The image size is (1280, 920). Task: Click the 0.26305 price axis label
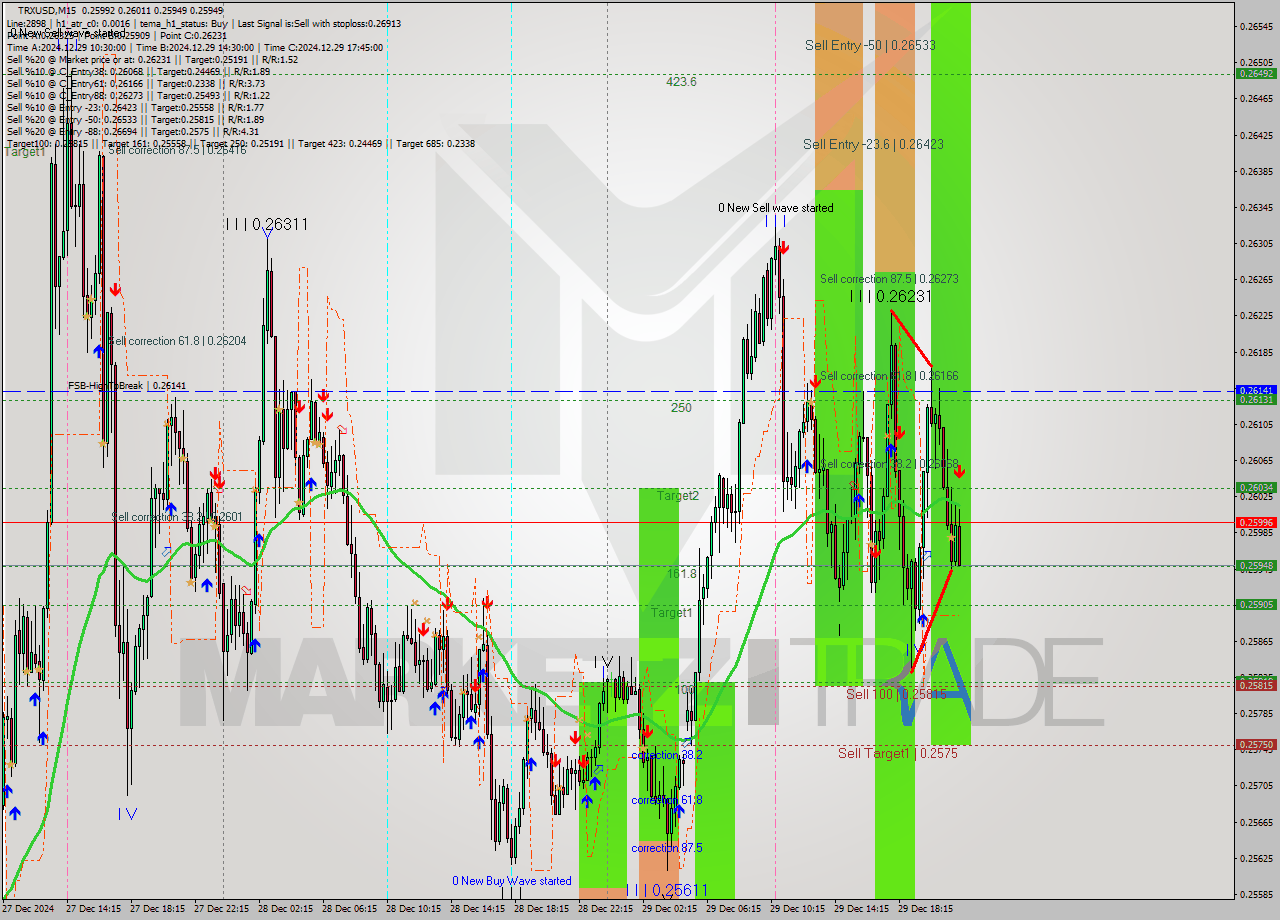1257,243
